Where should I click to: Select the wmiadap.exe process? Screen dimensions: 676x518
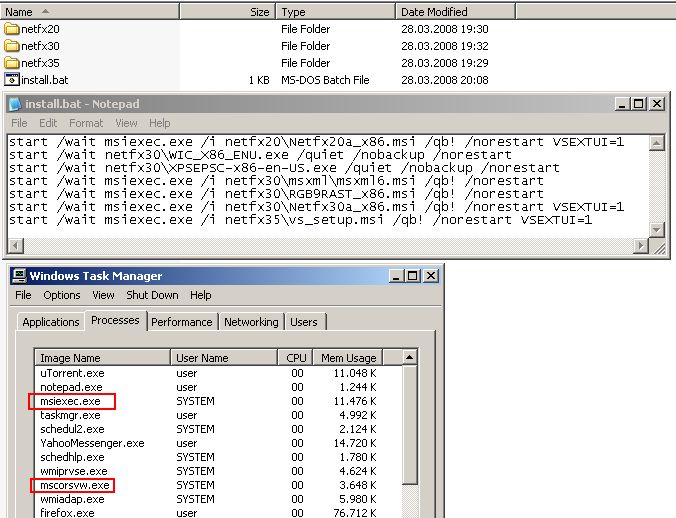point(219,499)
